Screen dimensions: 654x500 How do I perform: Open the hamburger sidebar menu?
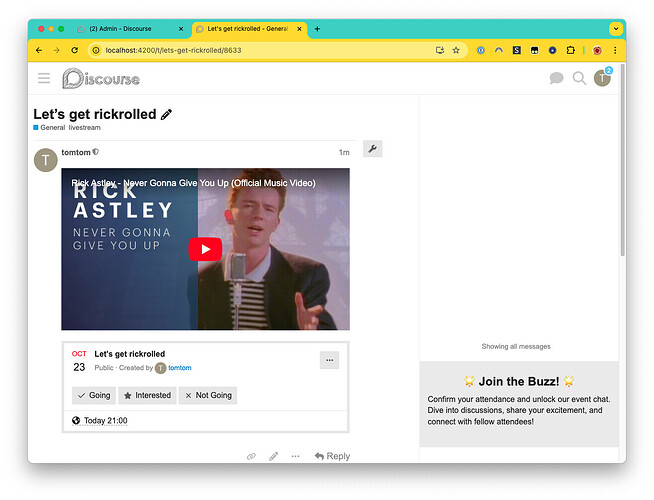44,78
